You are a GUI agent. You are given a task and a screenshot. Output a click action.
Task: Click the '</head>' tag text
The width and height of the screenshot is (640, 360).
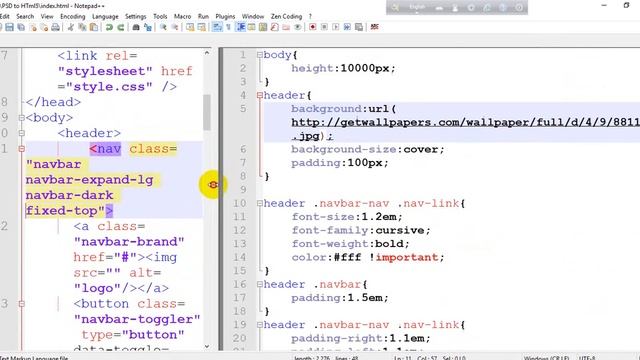point(53,102)
